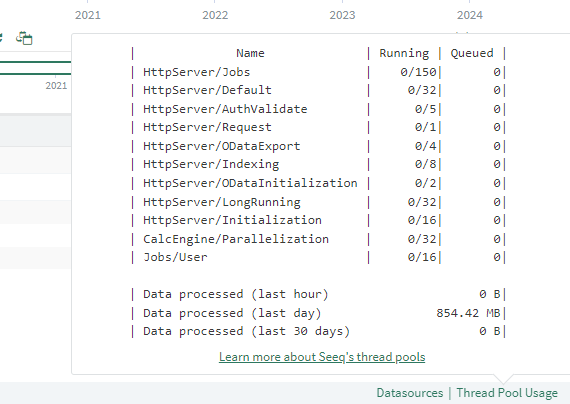Click the 854.42 MB data processed value
This screenshot has height=404, width=570.
coord(468,313)
